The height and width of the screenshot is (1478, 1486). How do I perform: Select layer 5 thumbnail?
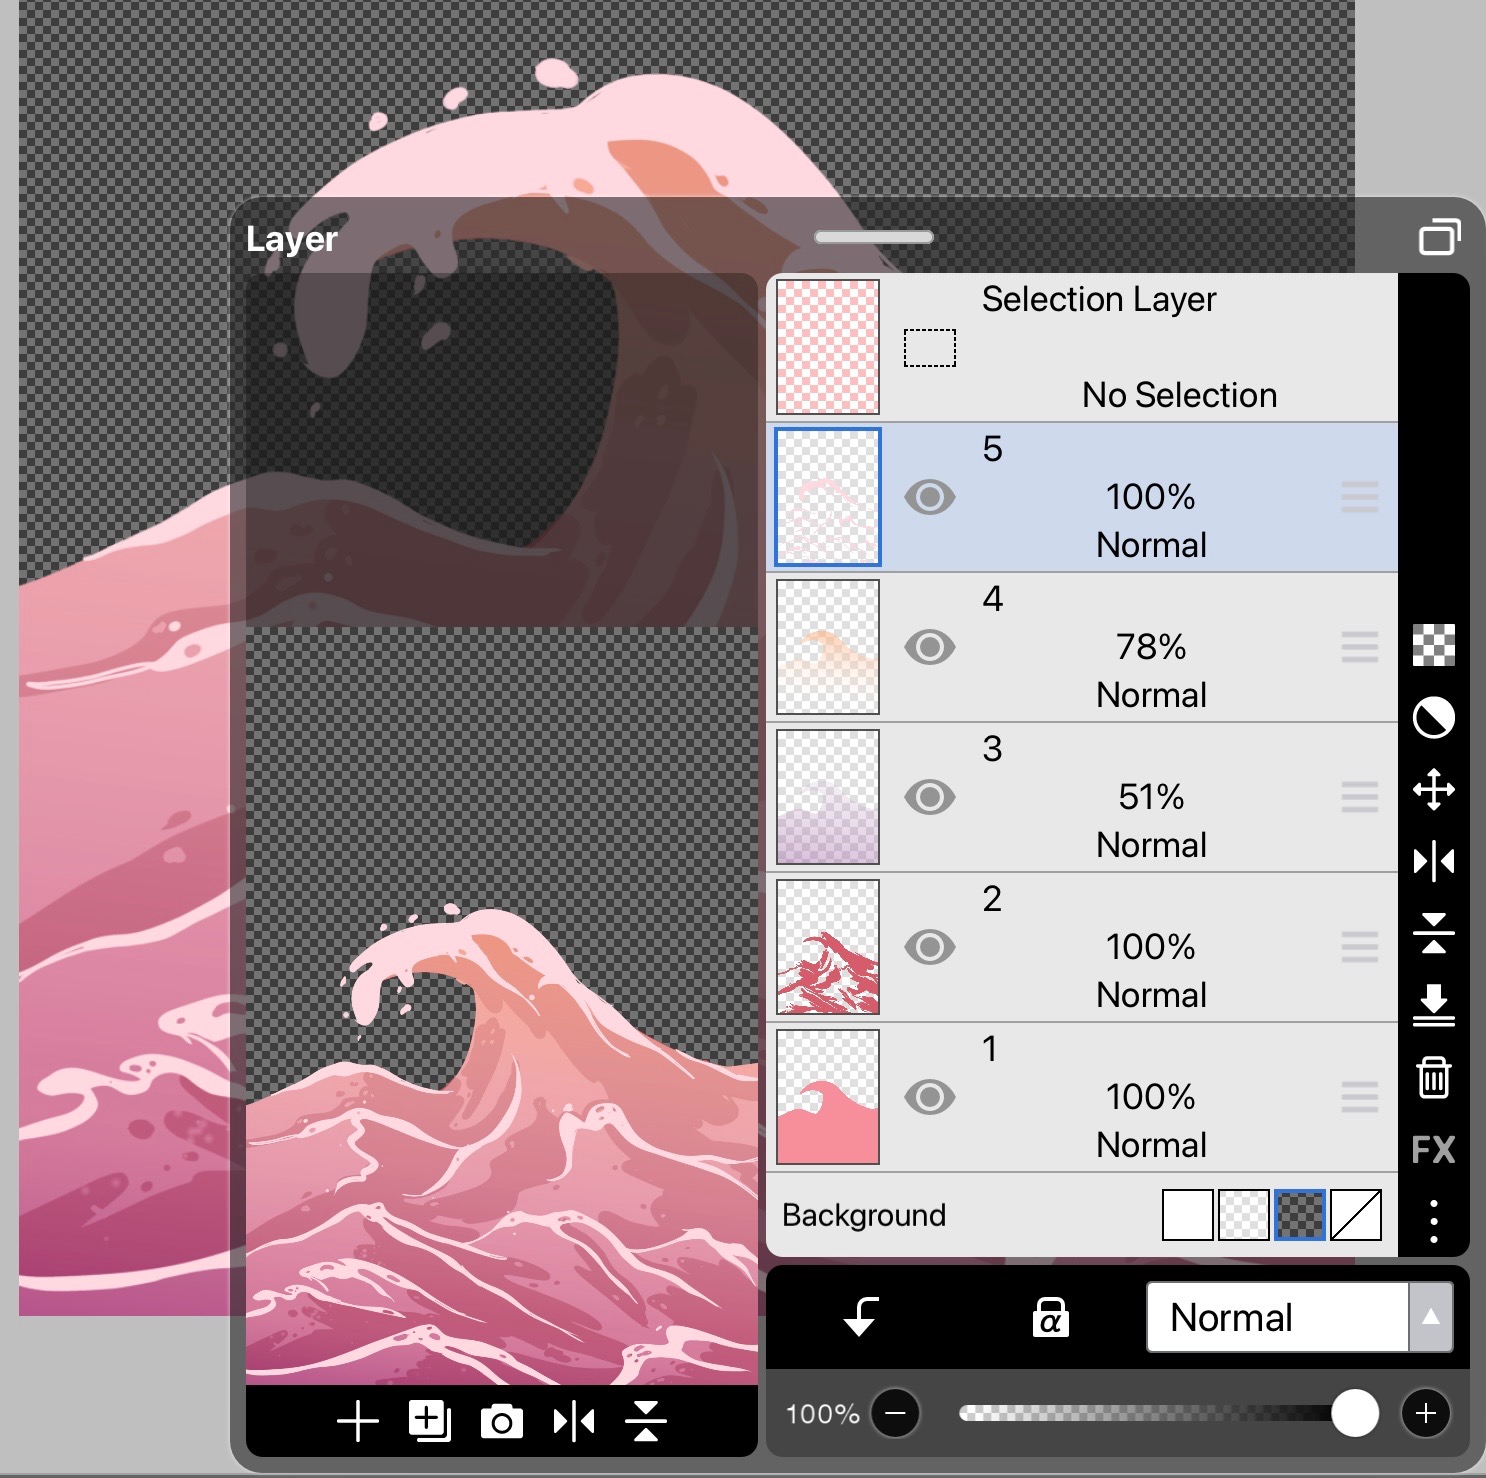[x=828, y=497]
